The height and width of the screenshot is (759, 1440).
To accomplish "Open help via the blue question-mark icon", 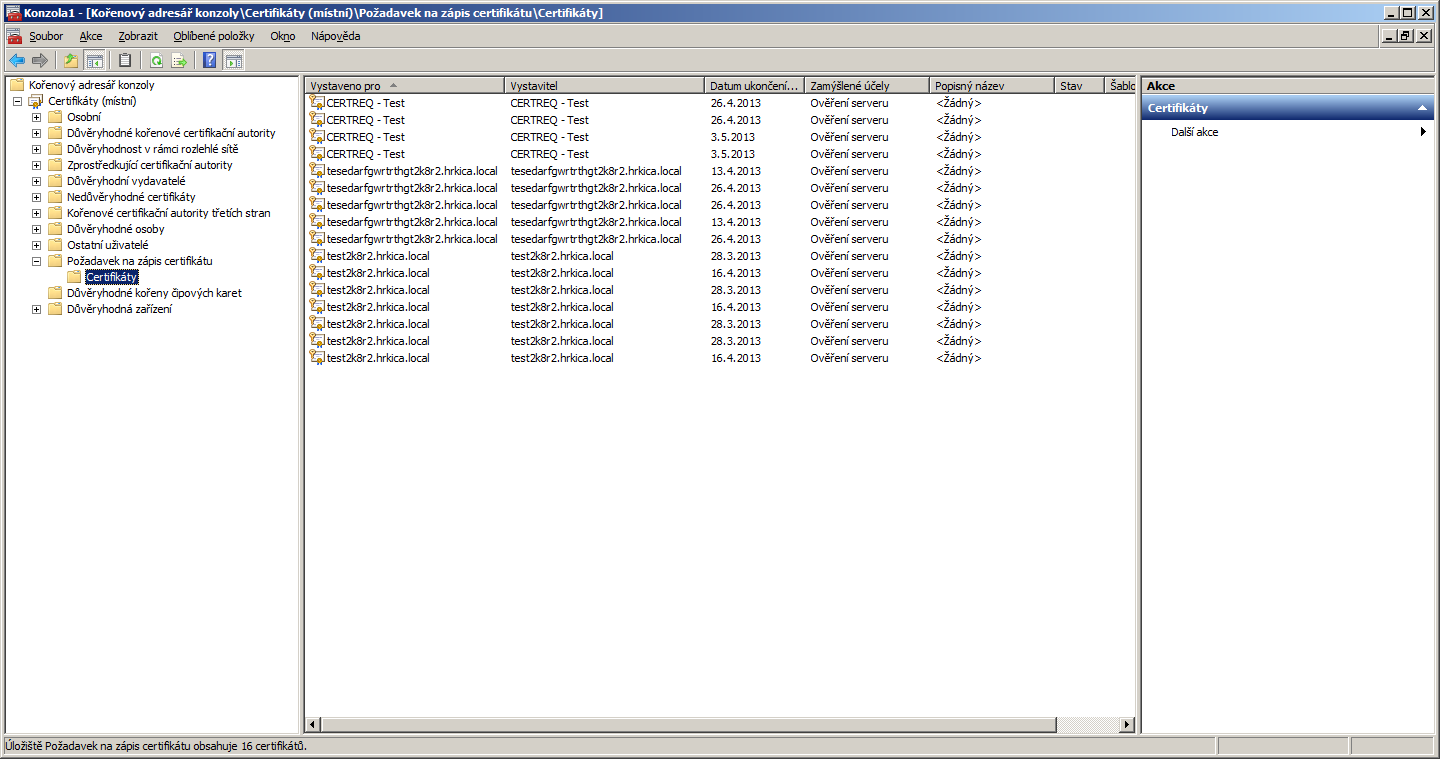I will pos(210,60).
